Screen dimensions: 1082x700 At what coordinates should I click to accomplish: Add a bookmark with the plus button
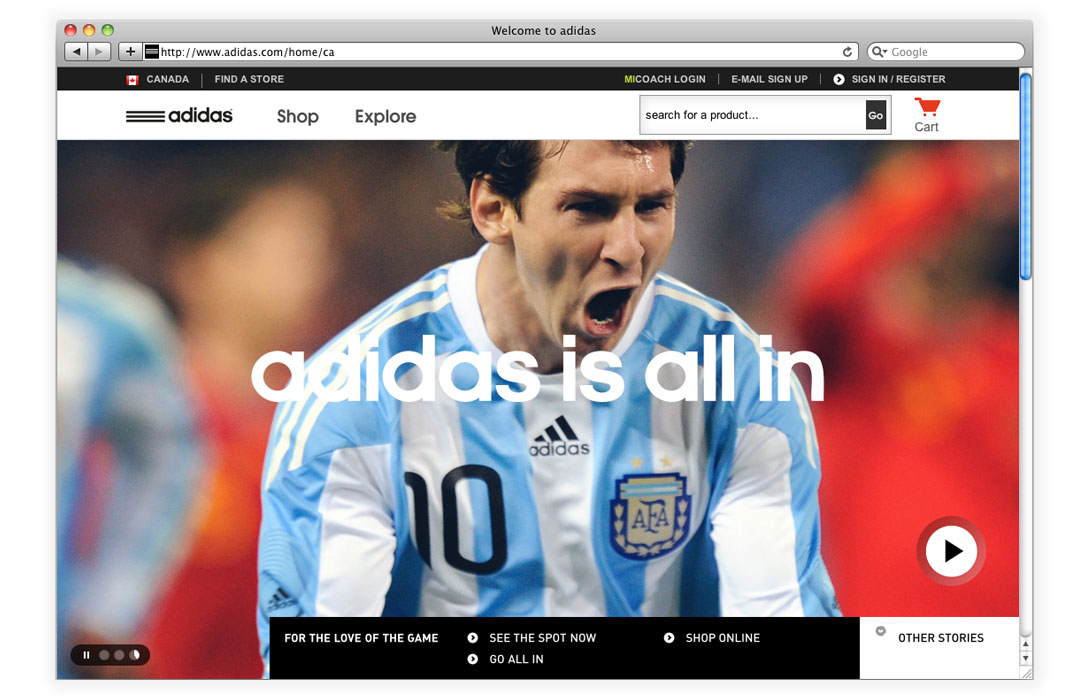pyautogui.click(x=130, y=52)
